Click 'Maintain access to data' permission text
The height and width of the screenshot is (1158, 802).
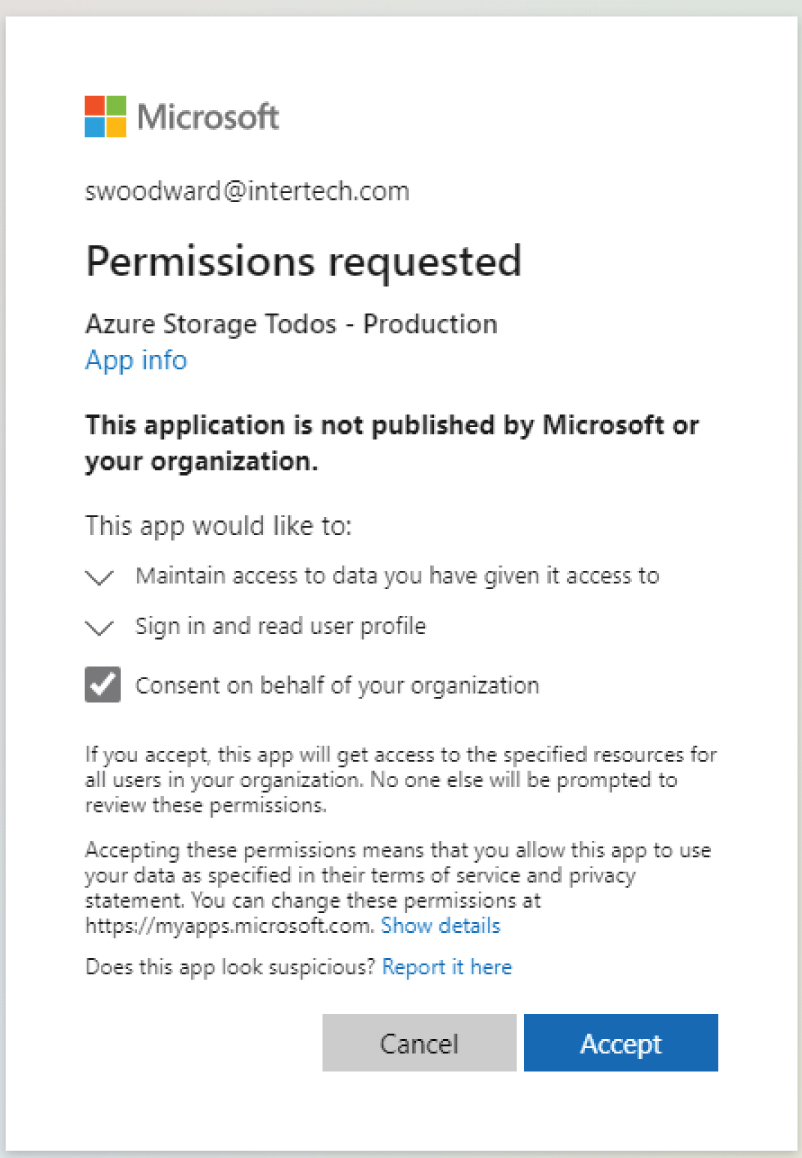click(397, 576)
